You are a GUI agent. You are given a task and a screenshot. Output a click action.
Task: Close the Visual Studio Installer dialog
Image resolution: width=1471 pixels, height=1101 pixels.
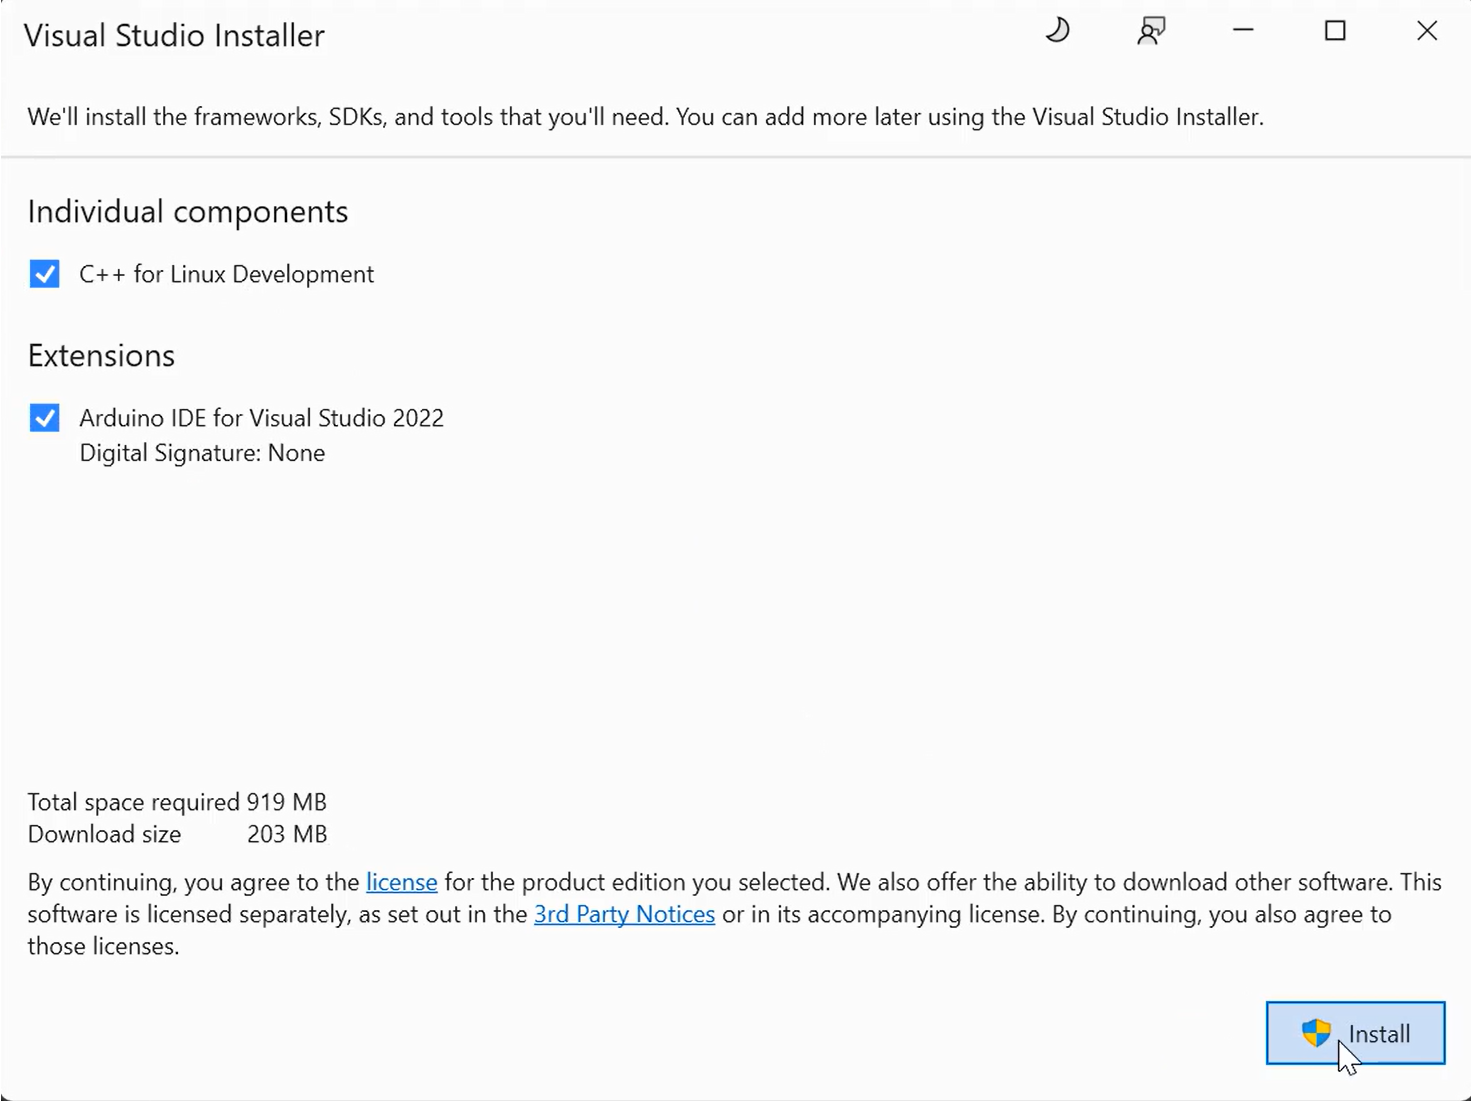[x=1427, y=31]
